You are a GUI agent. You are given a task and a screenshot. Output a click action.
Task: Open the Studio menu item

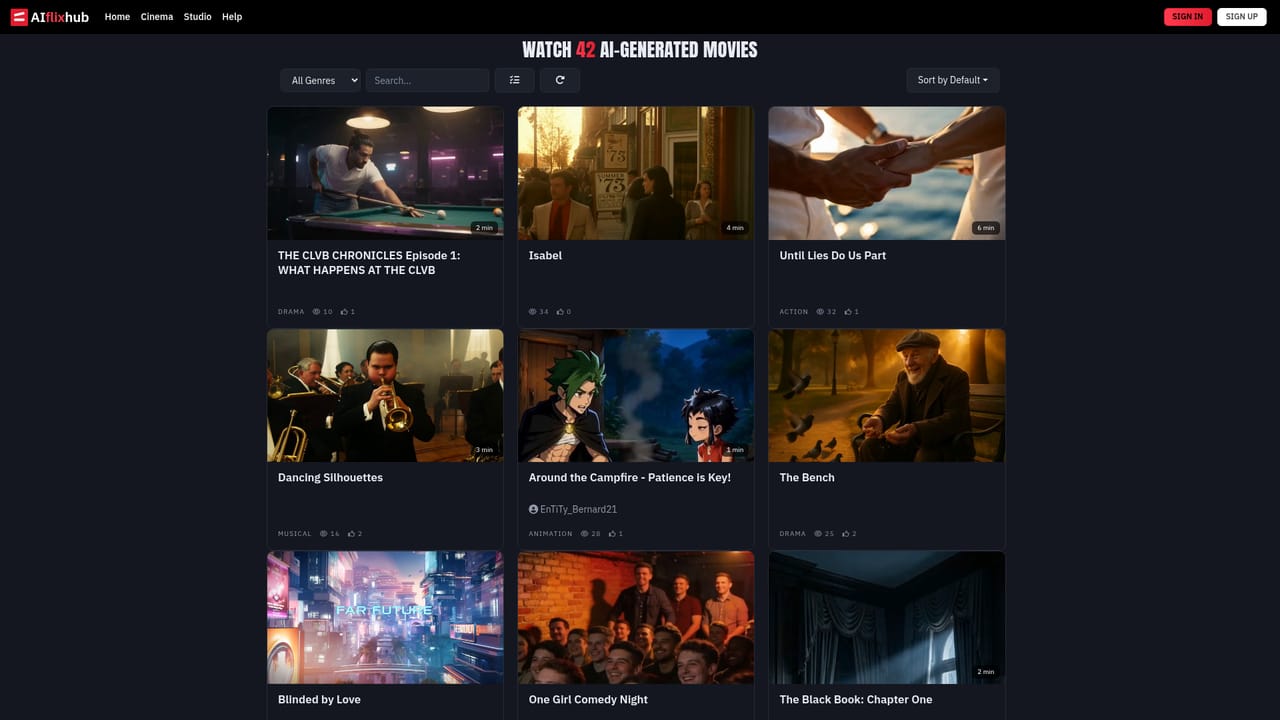pyautogui.click(x=197, y=17)
